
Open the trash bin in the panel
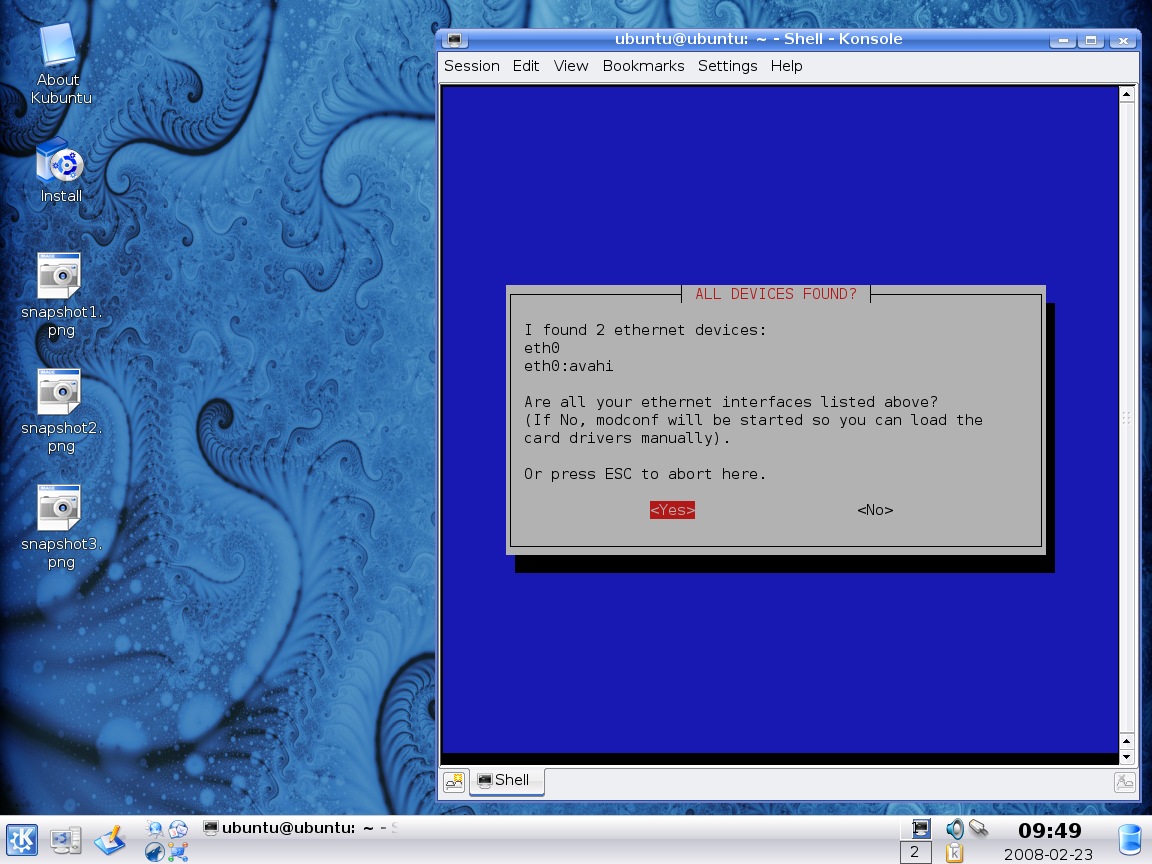1130,841
